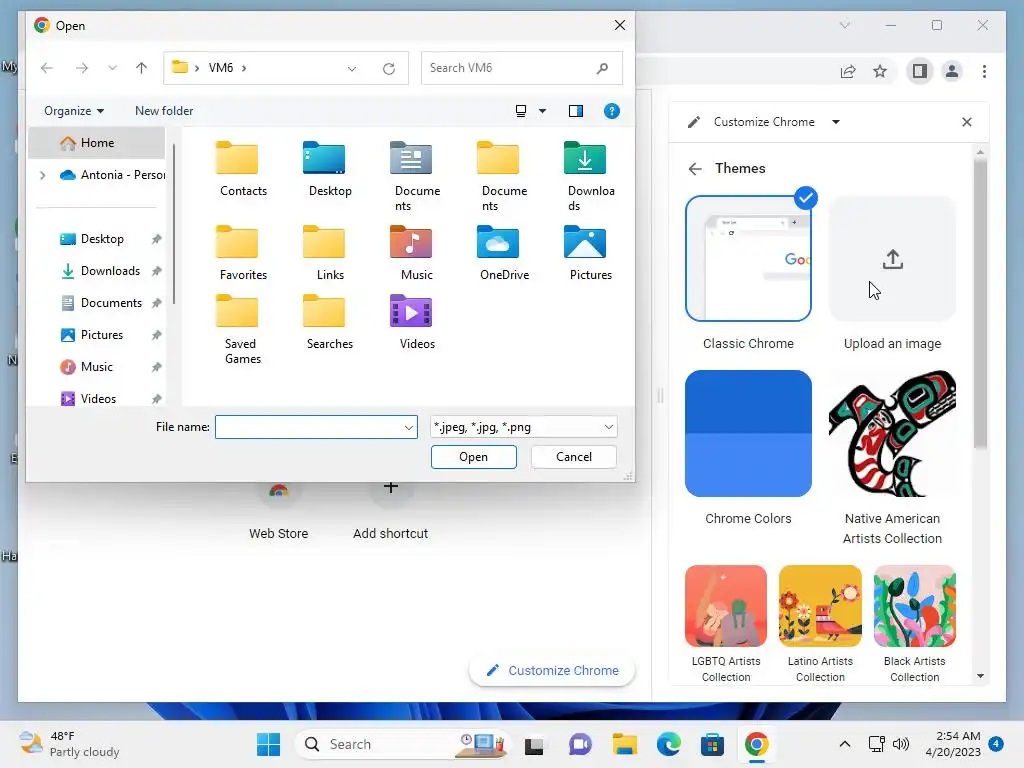Select Home in the navigation pane
The width and height of the screenshot is (1024, 768).
pyautogui.click(x=96, y=142)
